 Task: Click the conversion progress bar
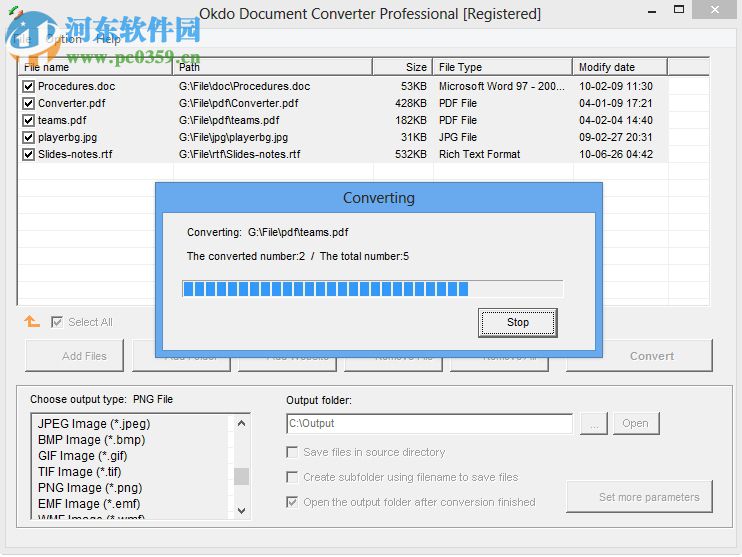click(372, 289)
